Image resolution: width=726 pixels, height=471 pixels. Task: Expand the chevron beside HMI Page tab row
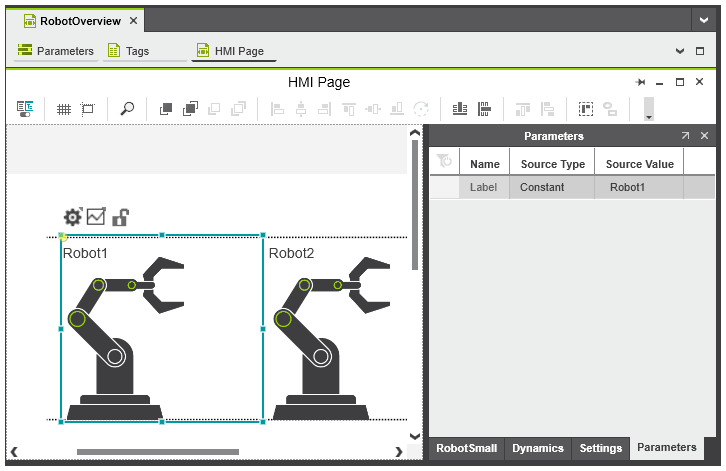click(x=679, y=51)
